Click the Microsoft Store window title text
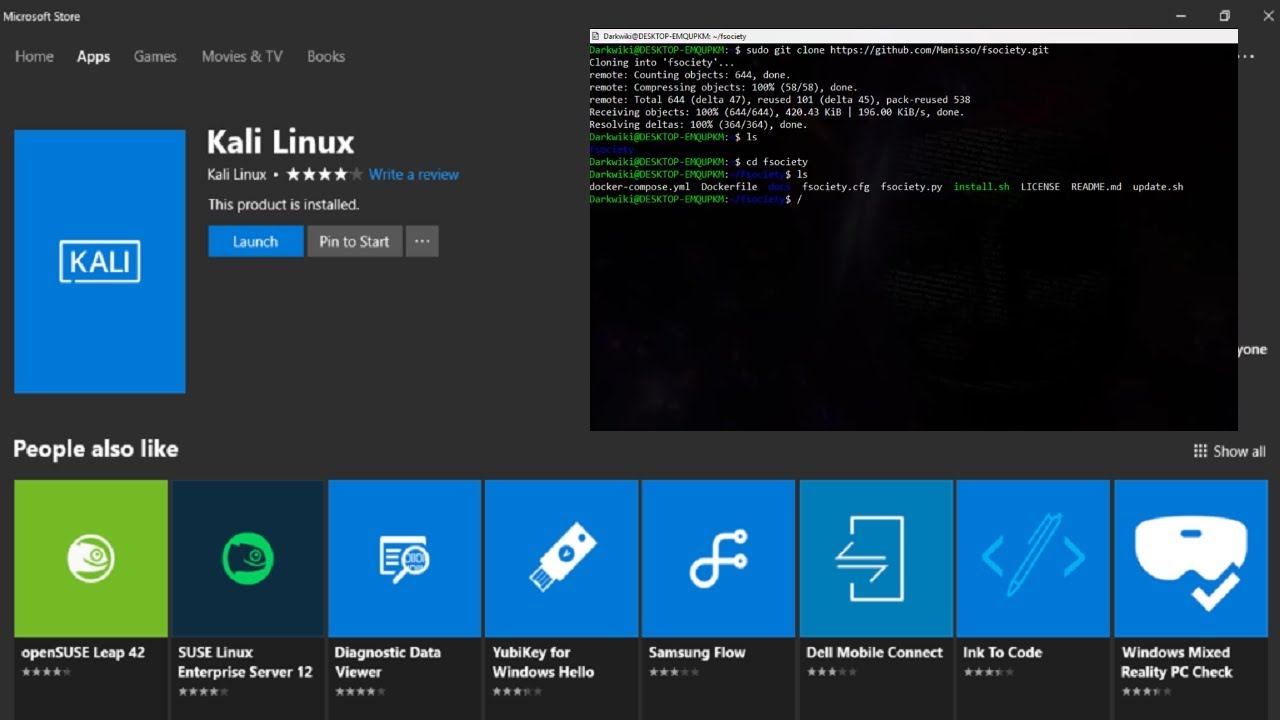The height and width of the screenshot is (720, 1280). coord(42,16)
